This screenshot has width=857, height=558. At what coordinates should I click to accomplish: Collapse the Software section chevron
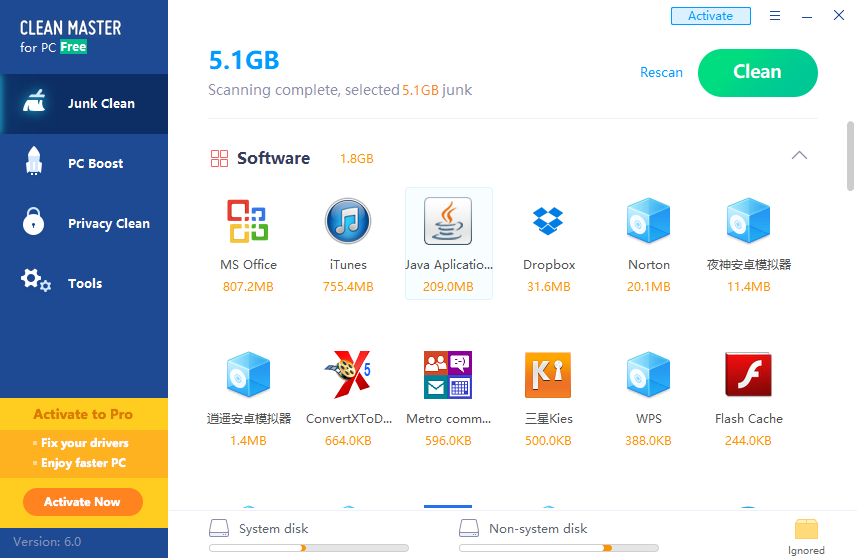799,156
